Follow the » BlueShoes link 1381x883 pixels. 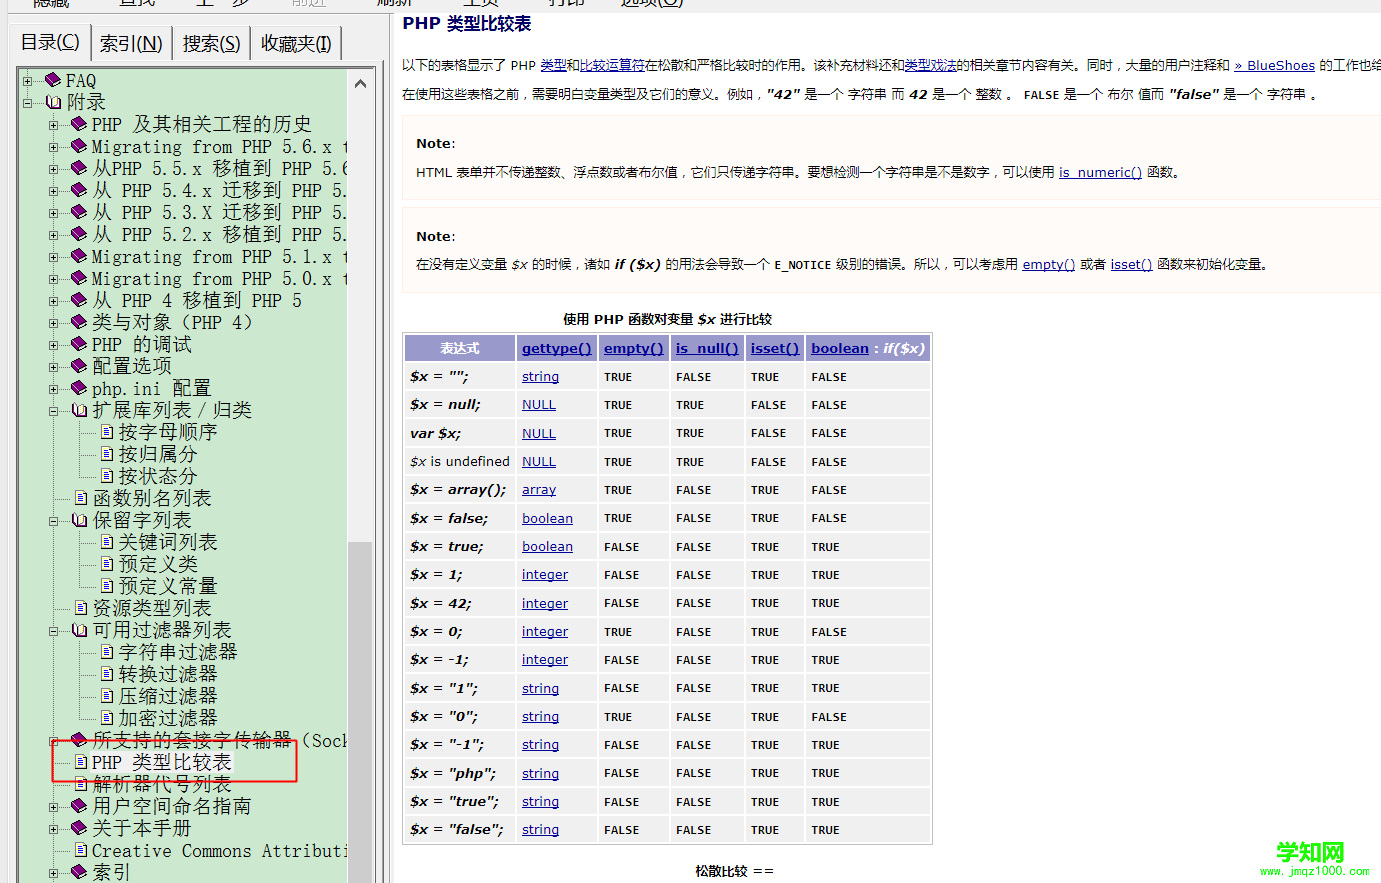pos(1274,65)
